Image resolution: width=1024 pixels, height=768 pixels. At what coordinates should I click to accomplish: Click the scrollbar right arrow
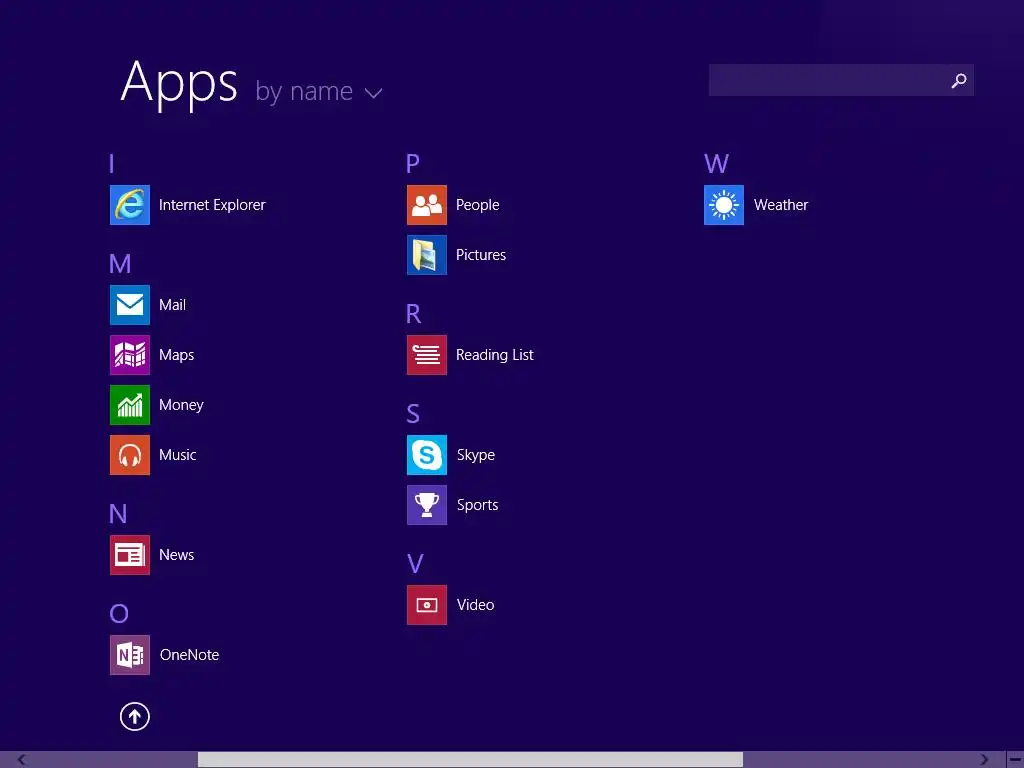[x=984, y=760]
